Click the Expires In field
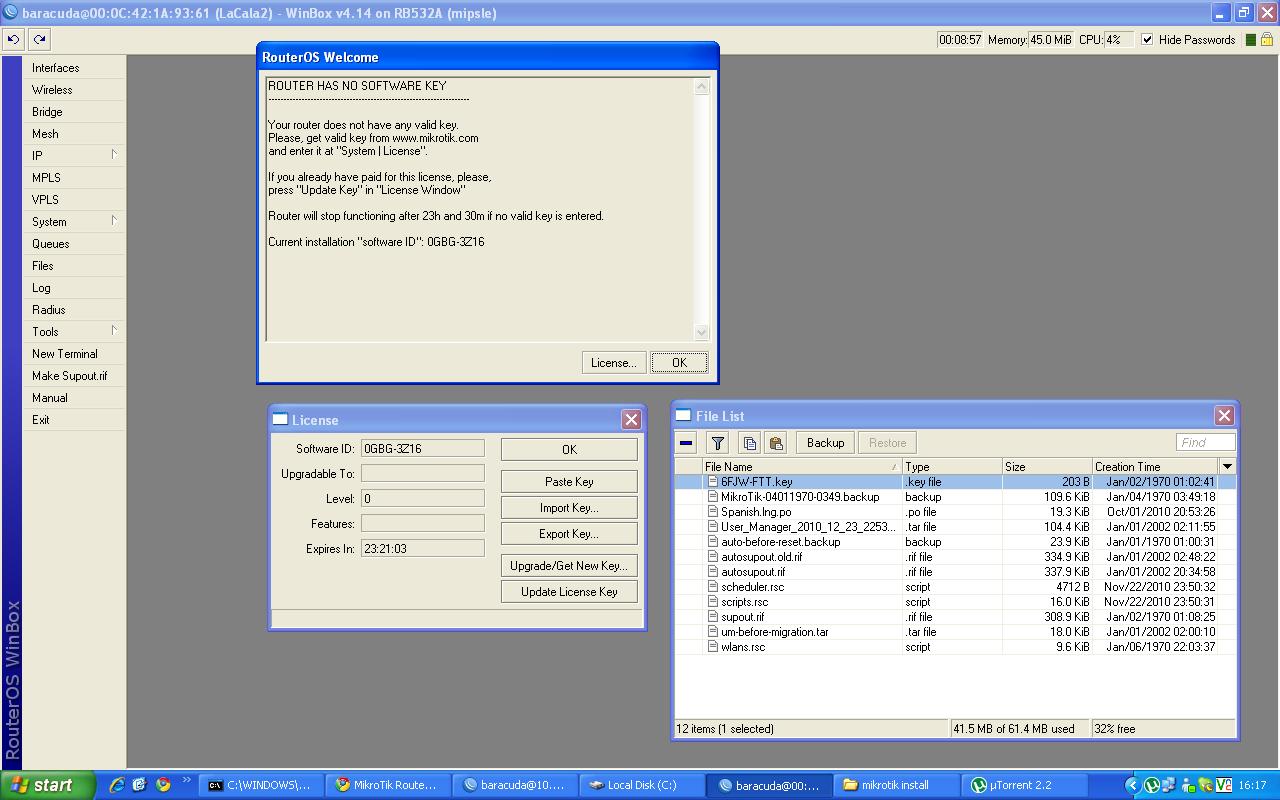This screenshot has width=1280, height=800. point(423,549)
